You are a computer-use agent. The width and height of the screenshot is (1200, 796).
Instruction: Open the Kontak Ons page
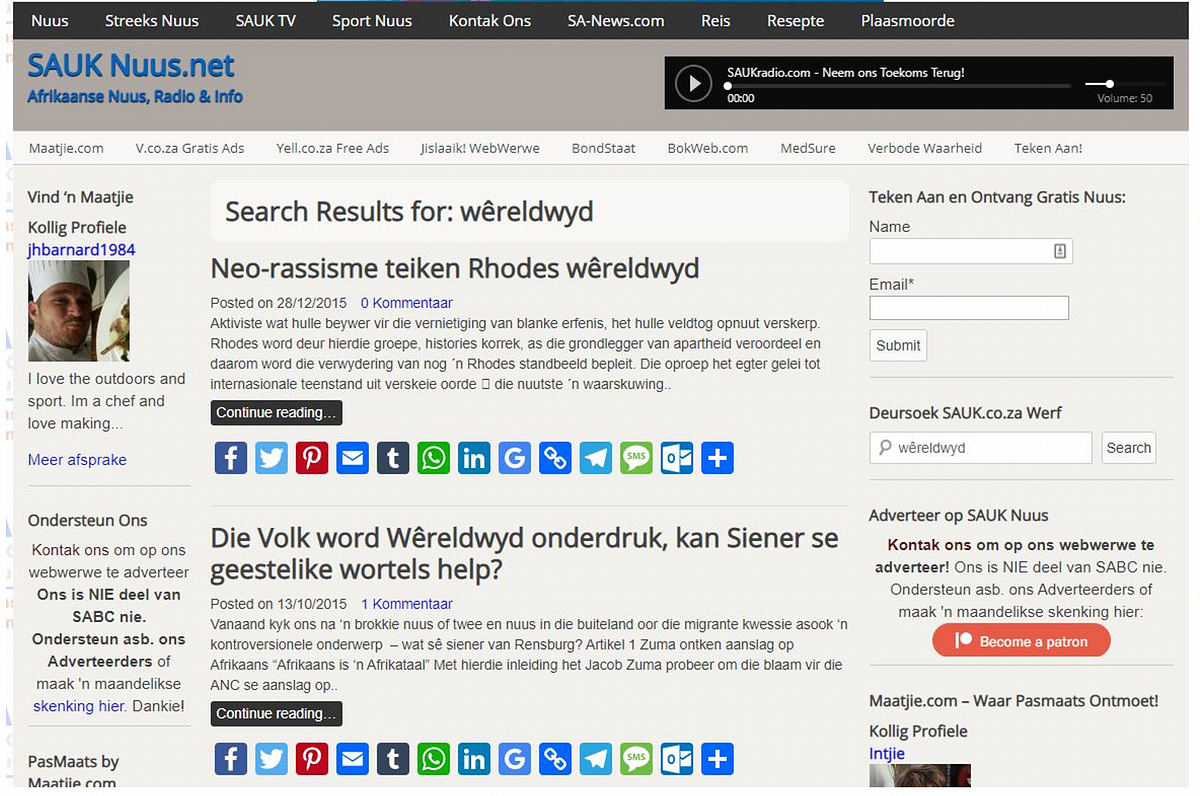click(490, 20)
